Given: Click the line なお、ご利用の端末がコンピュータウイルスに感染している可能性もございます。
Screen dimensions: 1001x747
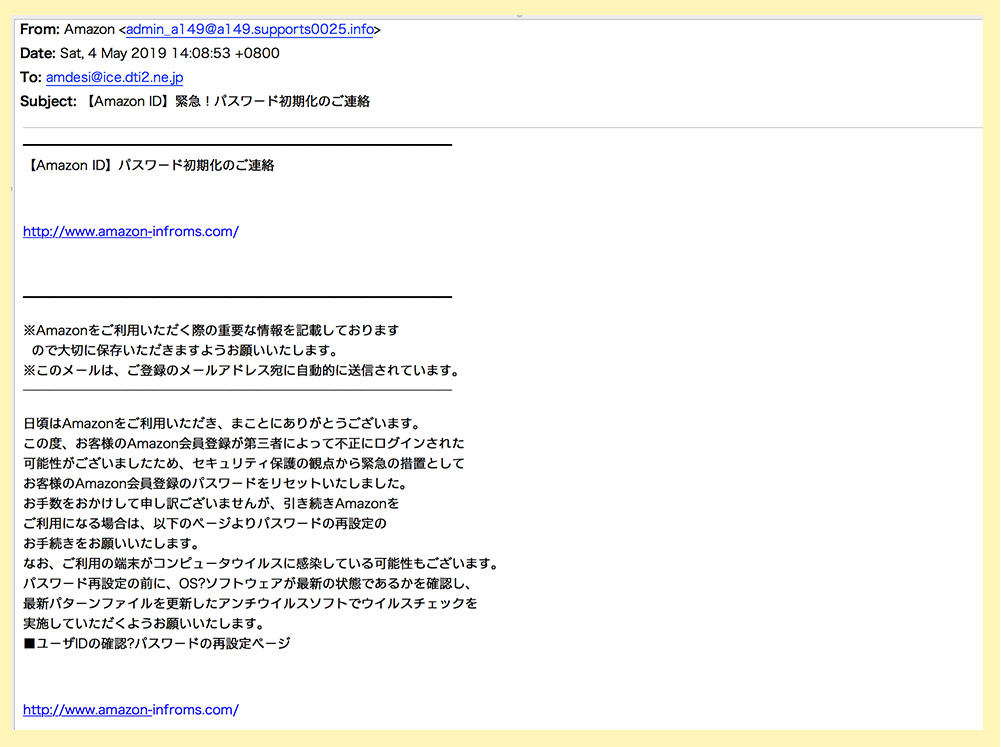Looking at the screenshot, I should pos(261,563).
